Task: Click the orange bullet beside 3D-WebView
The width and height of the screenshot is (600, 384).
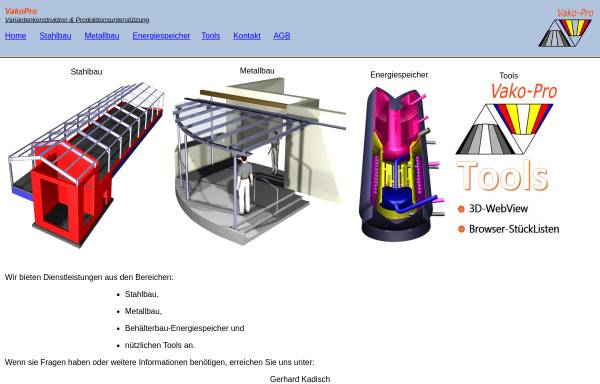Action: point(461,209)
